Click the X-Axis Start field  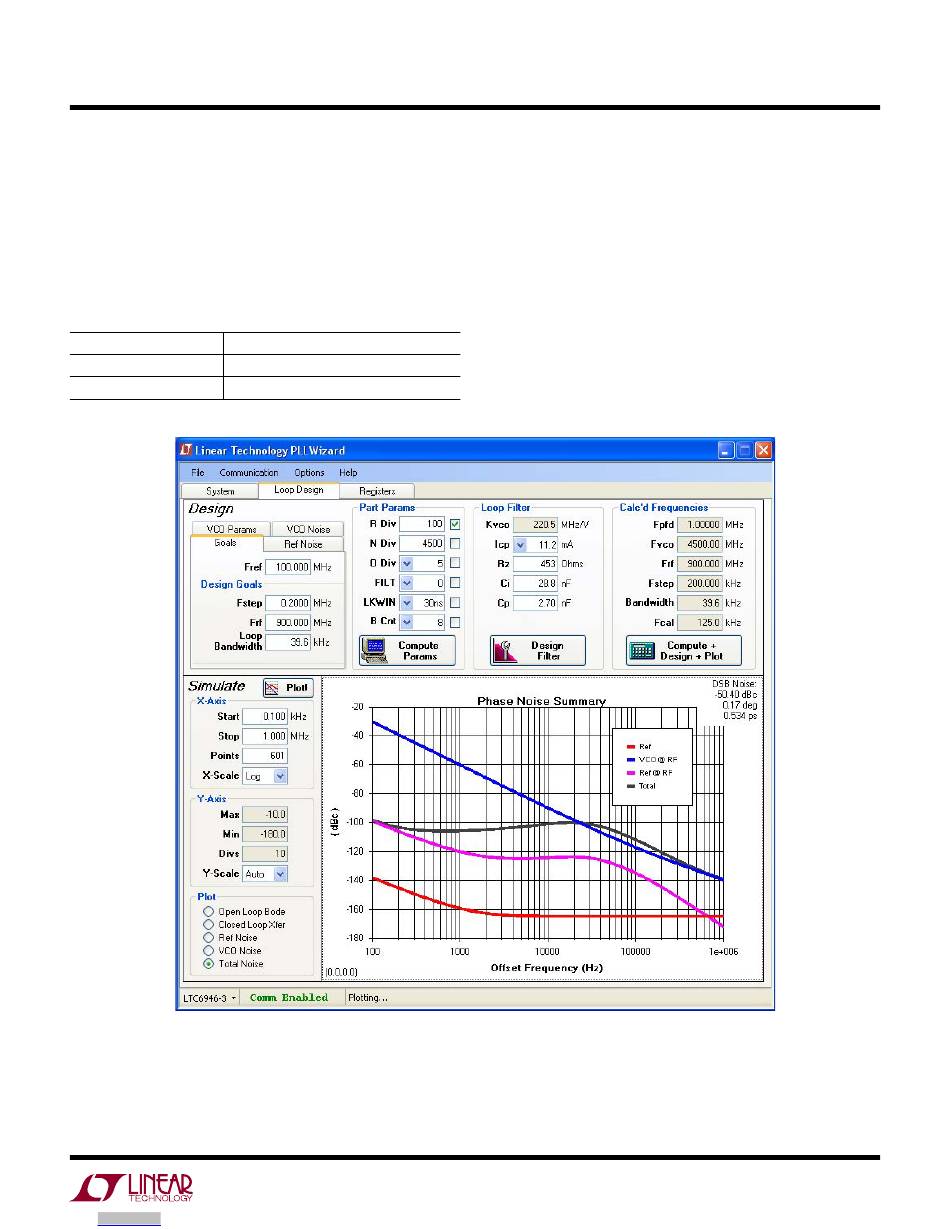[x=264, y=717]
